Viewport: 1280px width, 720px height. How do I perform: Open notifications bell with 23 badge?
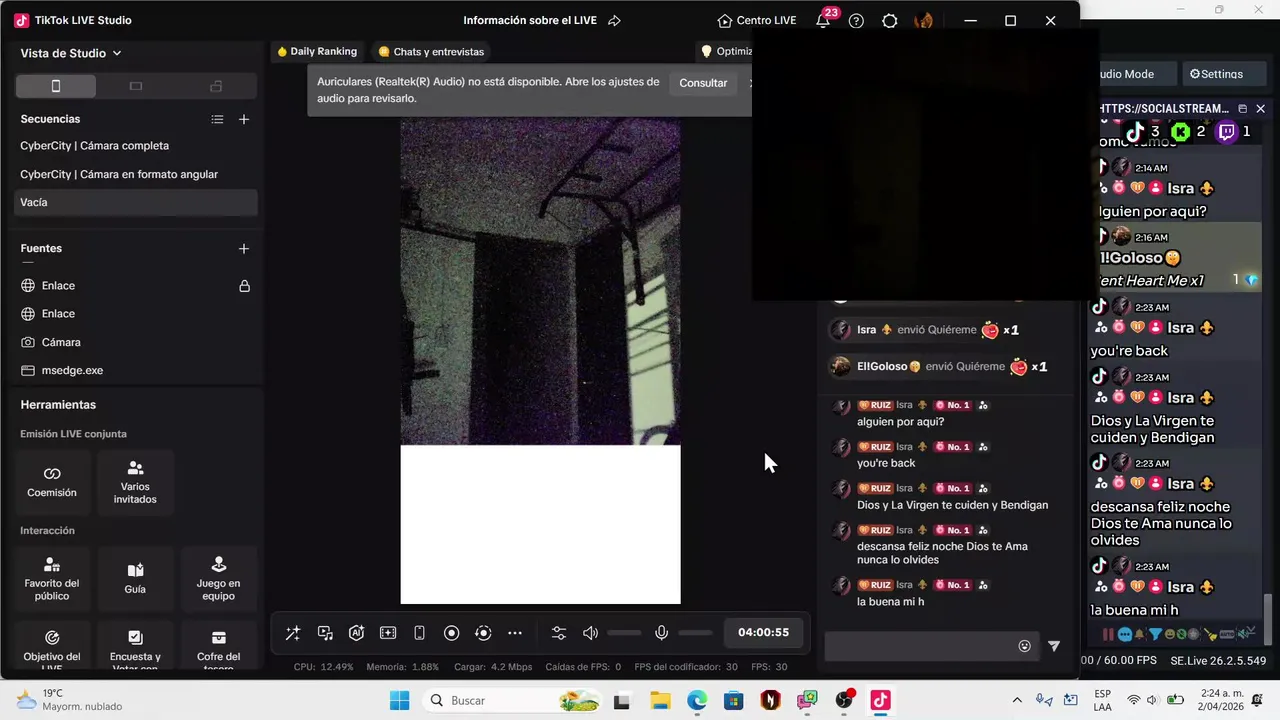[823, 20]
